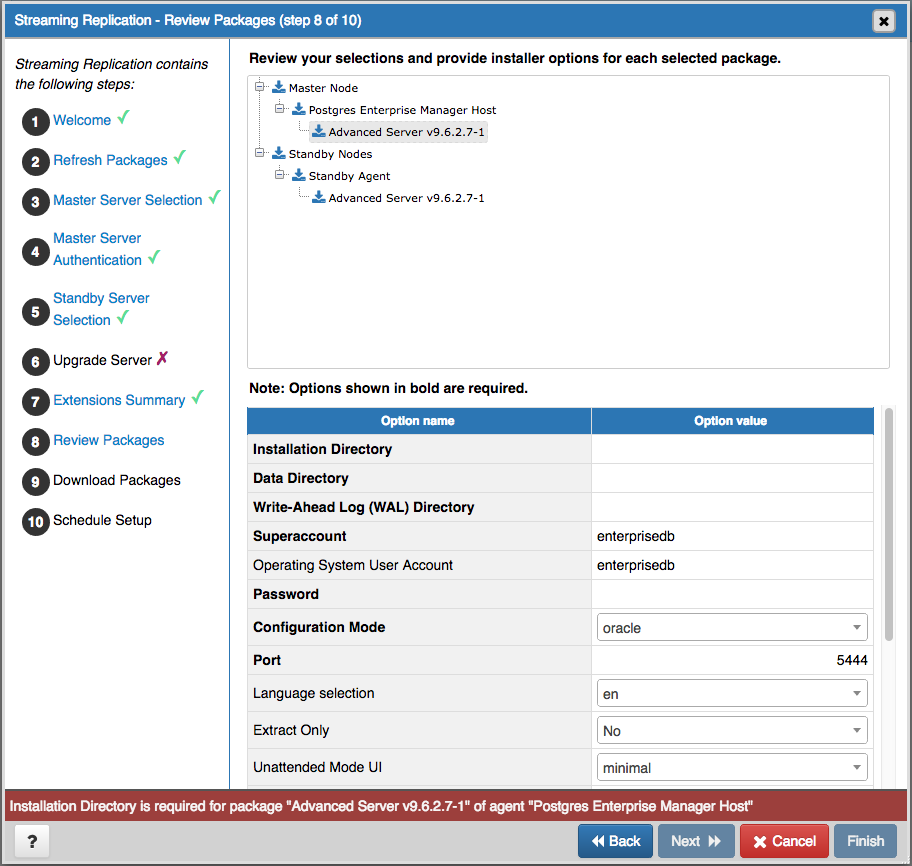
Task: Click the Password value field
Action: coord(732,594)
